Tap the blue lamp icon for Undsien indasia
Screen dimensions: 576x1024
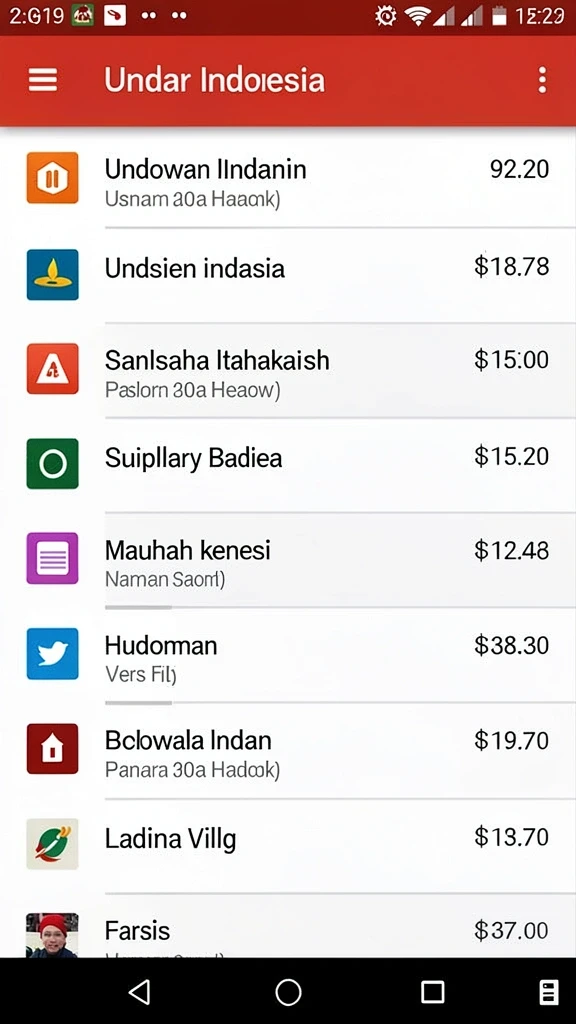(x=52, y=274)
